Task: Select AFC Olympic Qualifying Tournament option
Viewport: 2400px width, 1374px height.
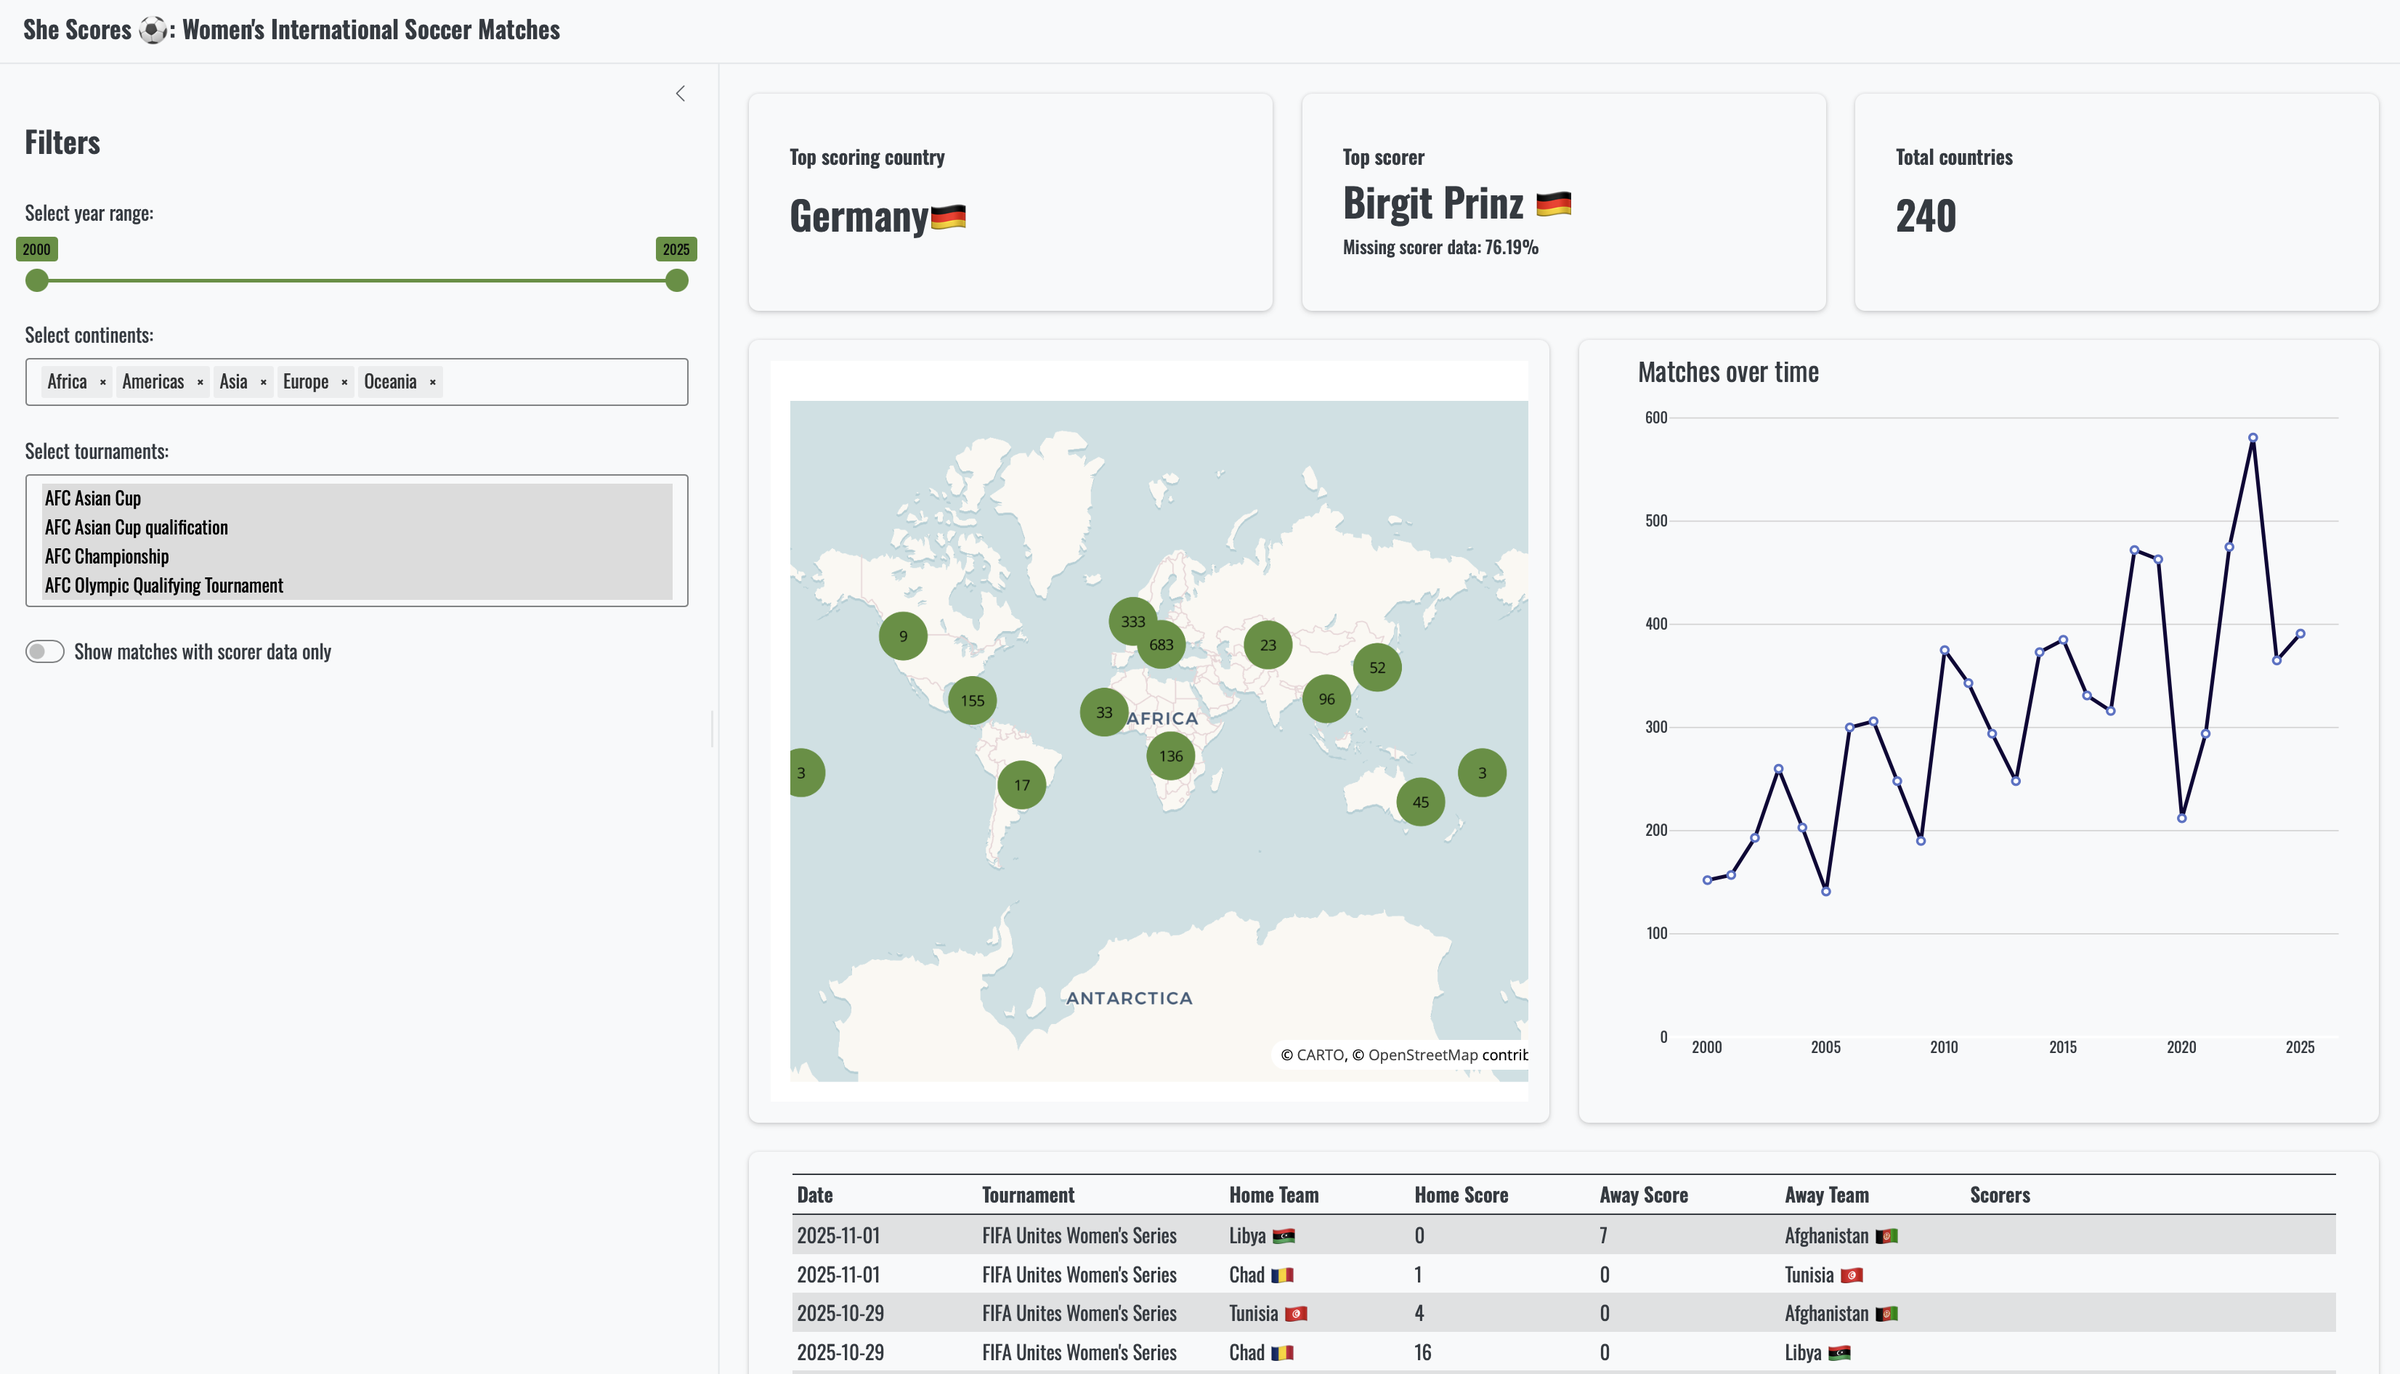Action: 164,585
